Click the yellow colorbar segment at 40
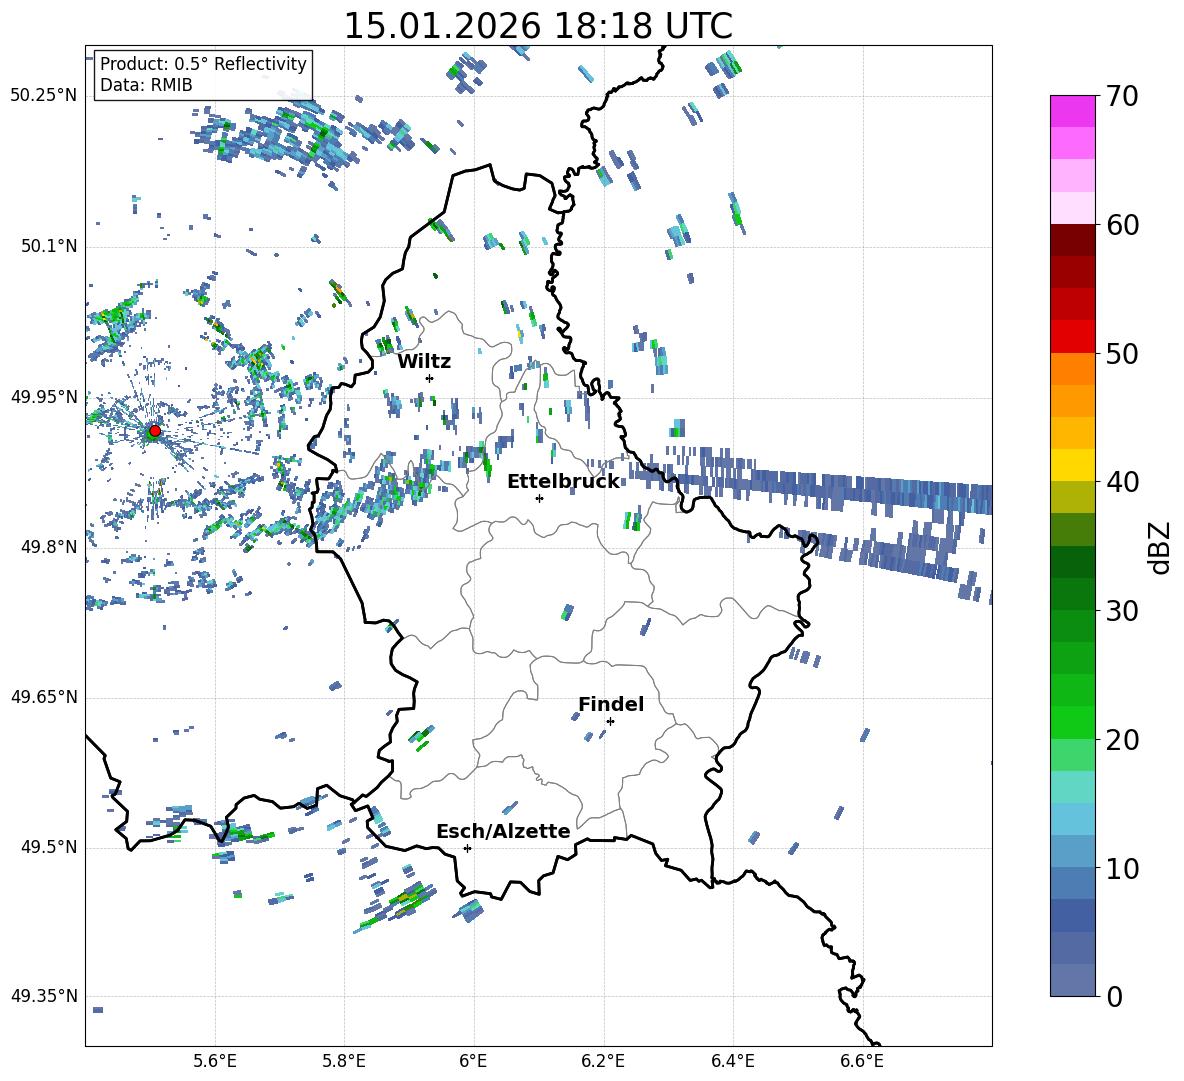 (1072, 465)
